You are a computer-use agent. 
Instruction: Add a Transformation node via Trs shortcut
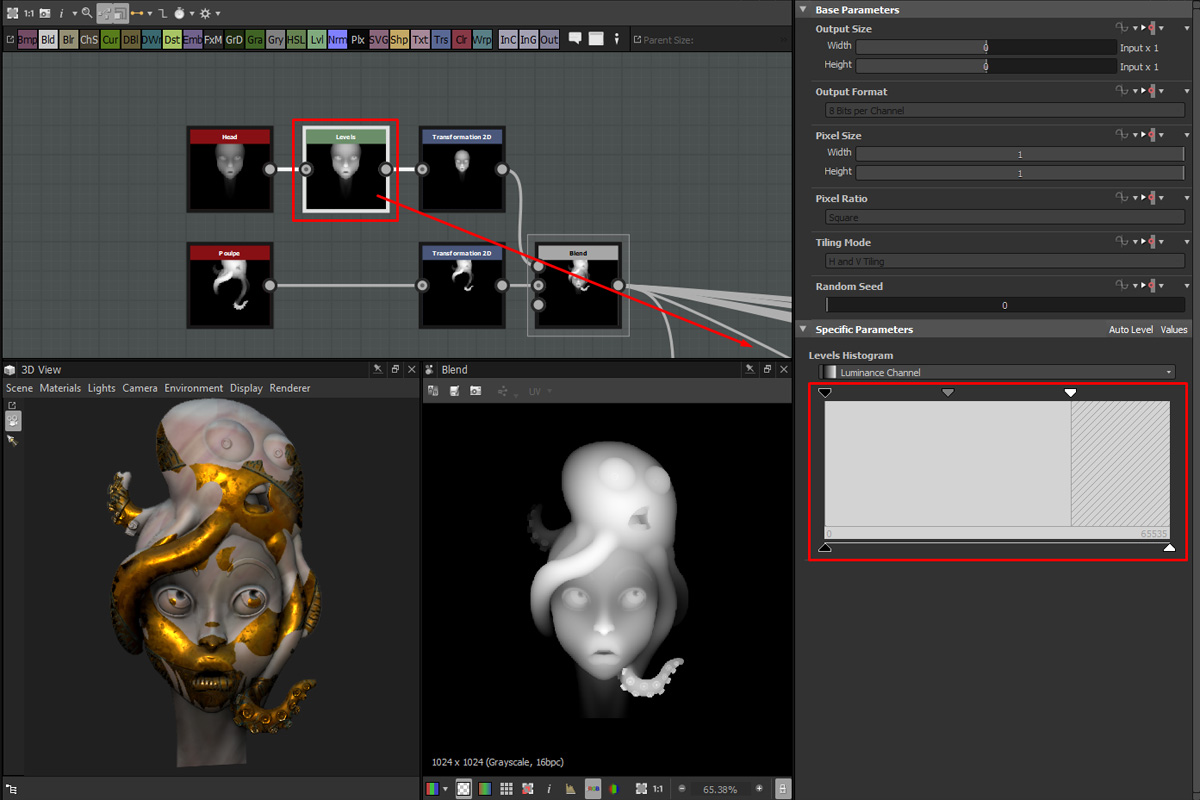tap(441, 40)
